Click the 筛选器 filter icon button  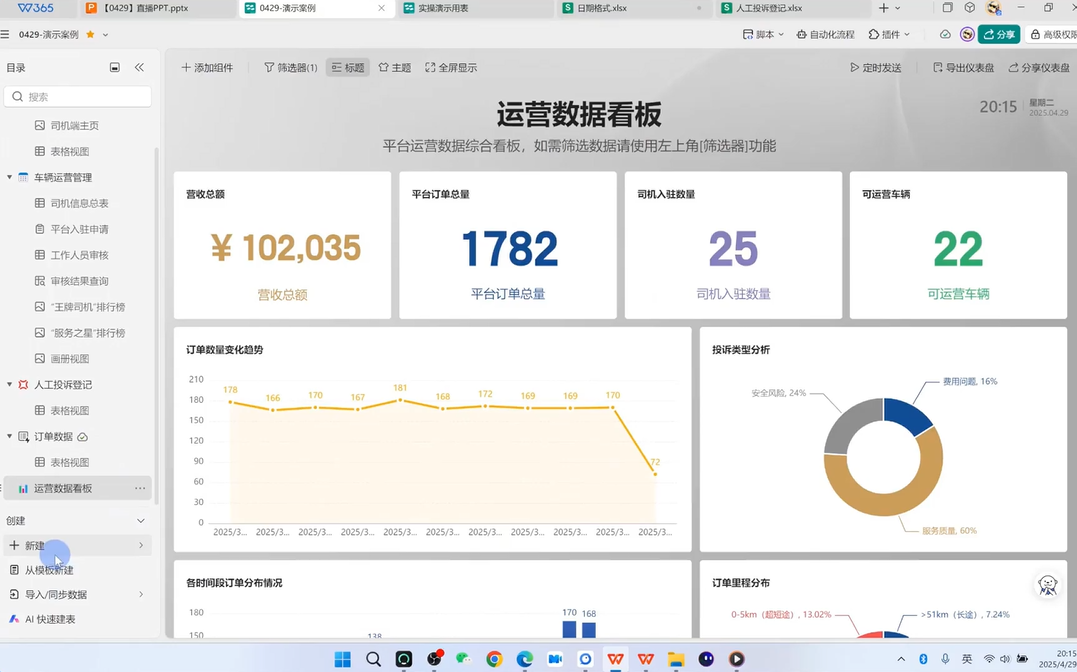(x=269, y=68)
